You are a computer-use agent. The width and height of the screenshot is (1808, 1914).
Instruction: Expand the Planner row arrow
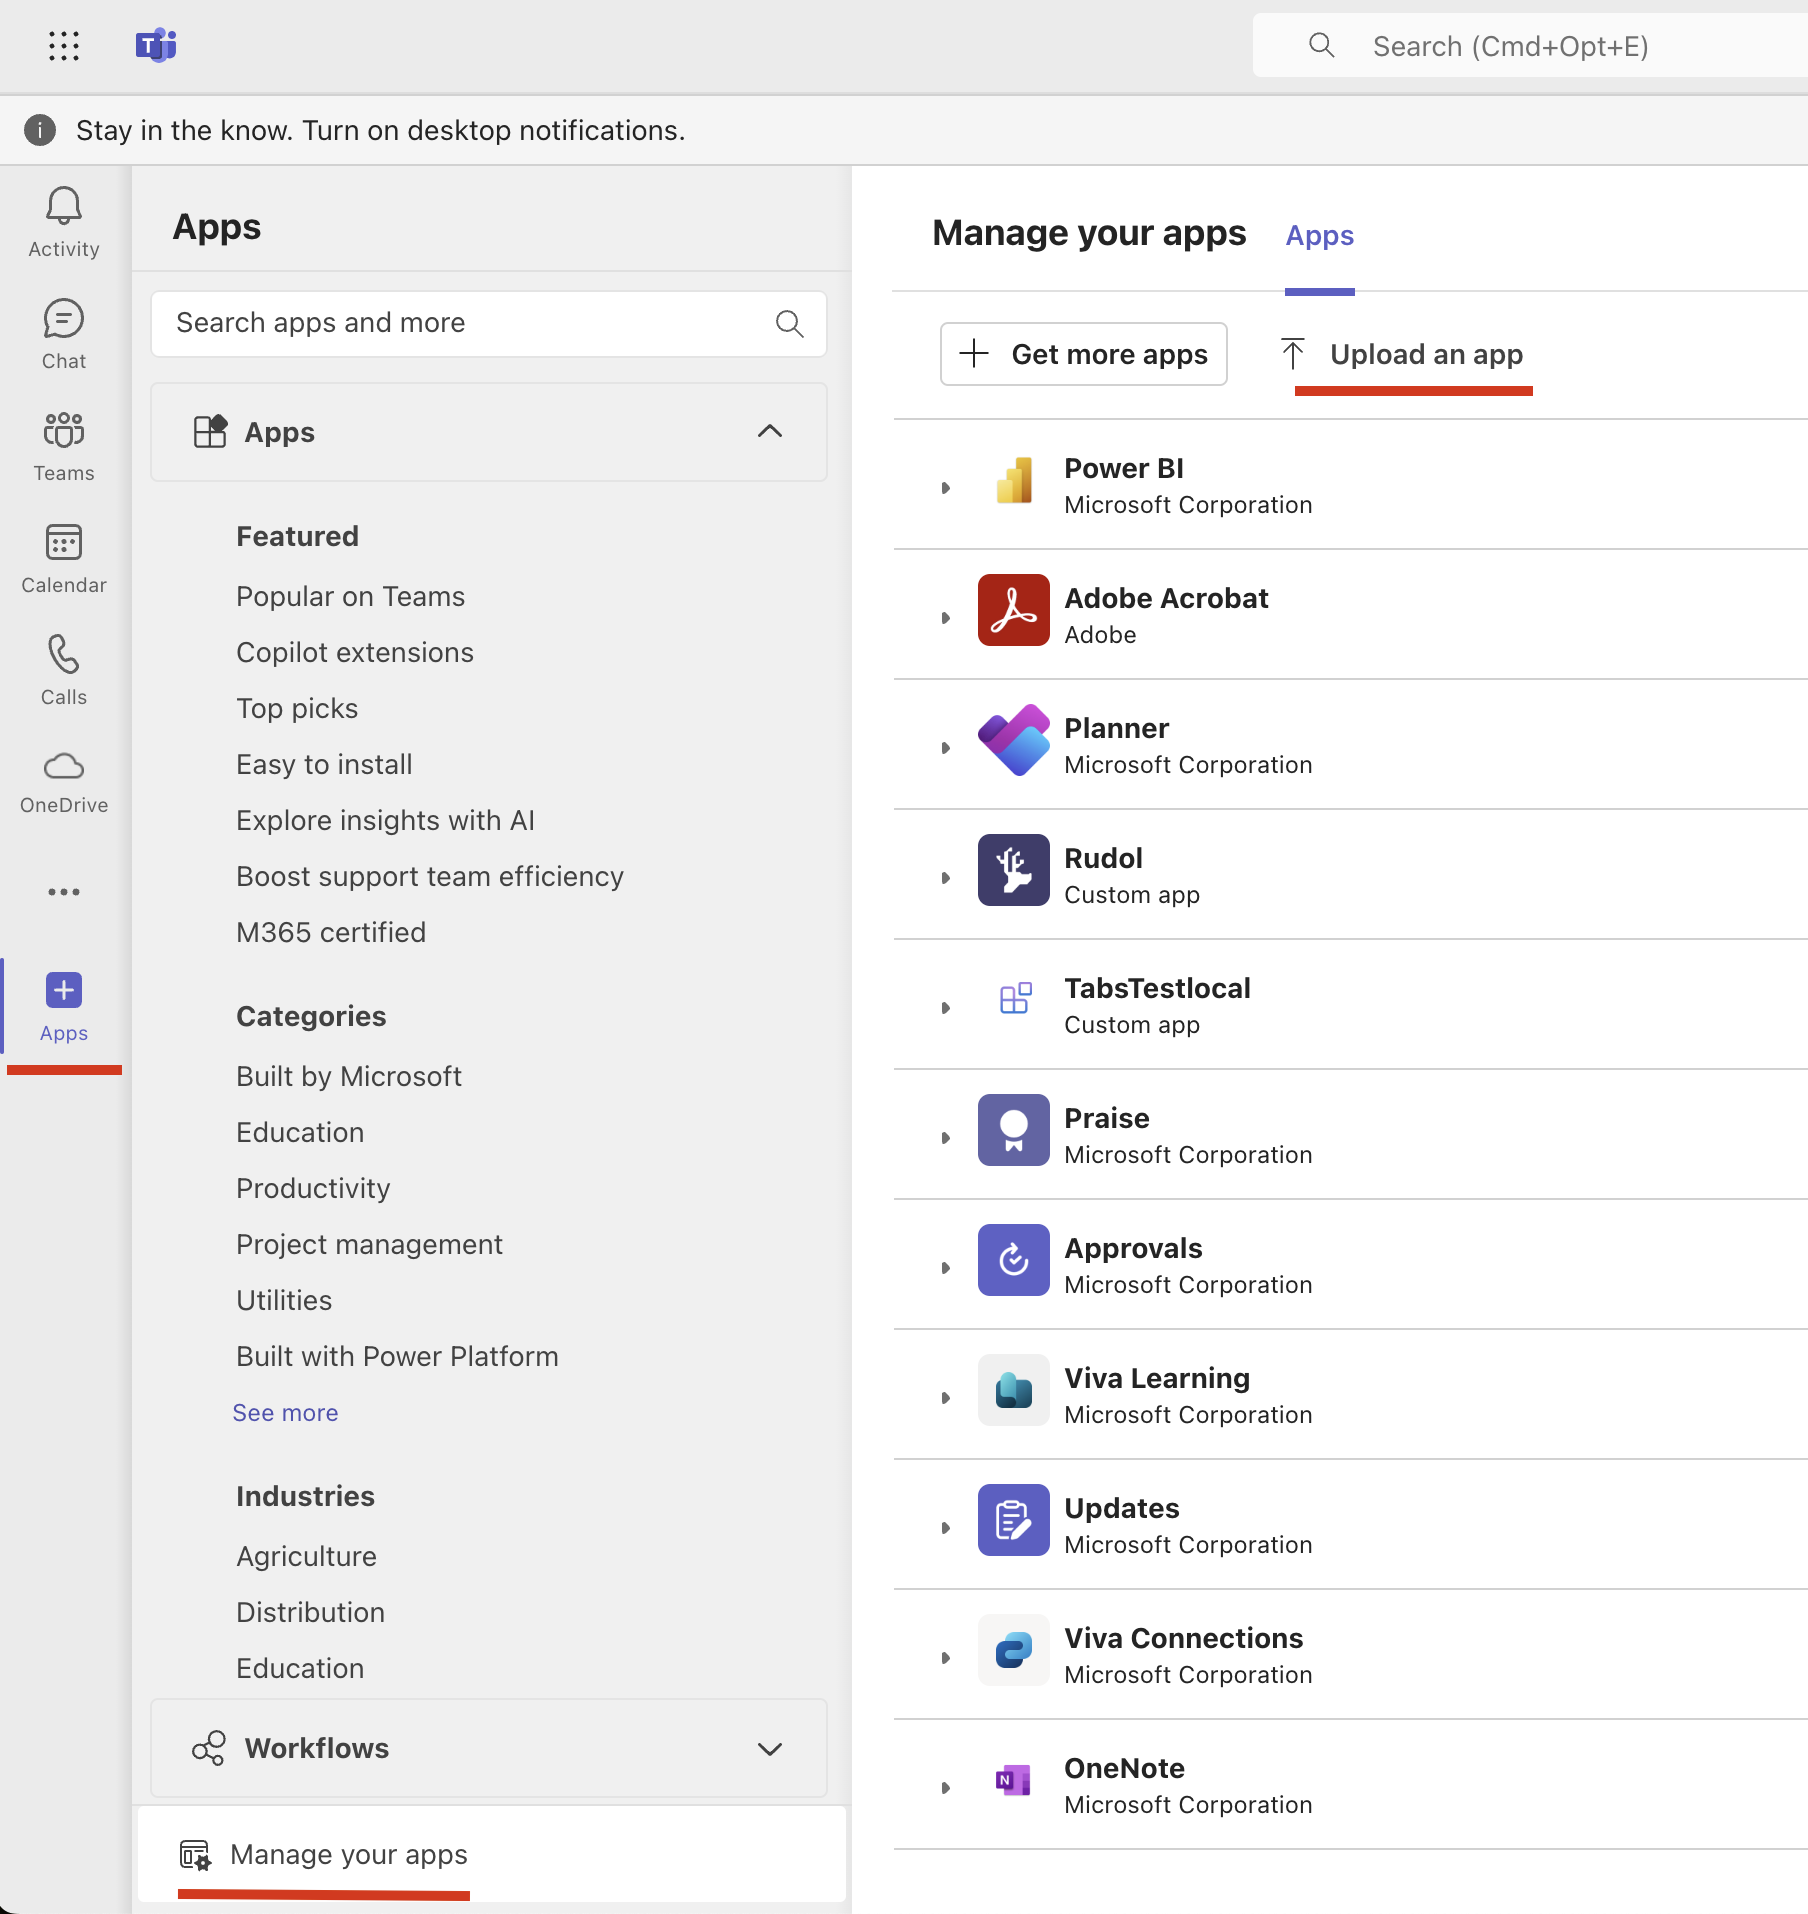(x=945, y=748)
